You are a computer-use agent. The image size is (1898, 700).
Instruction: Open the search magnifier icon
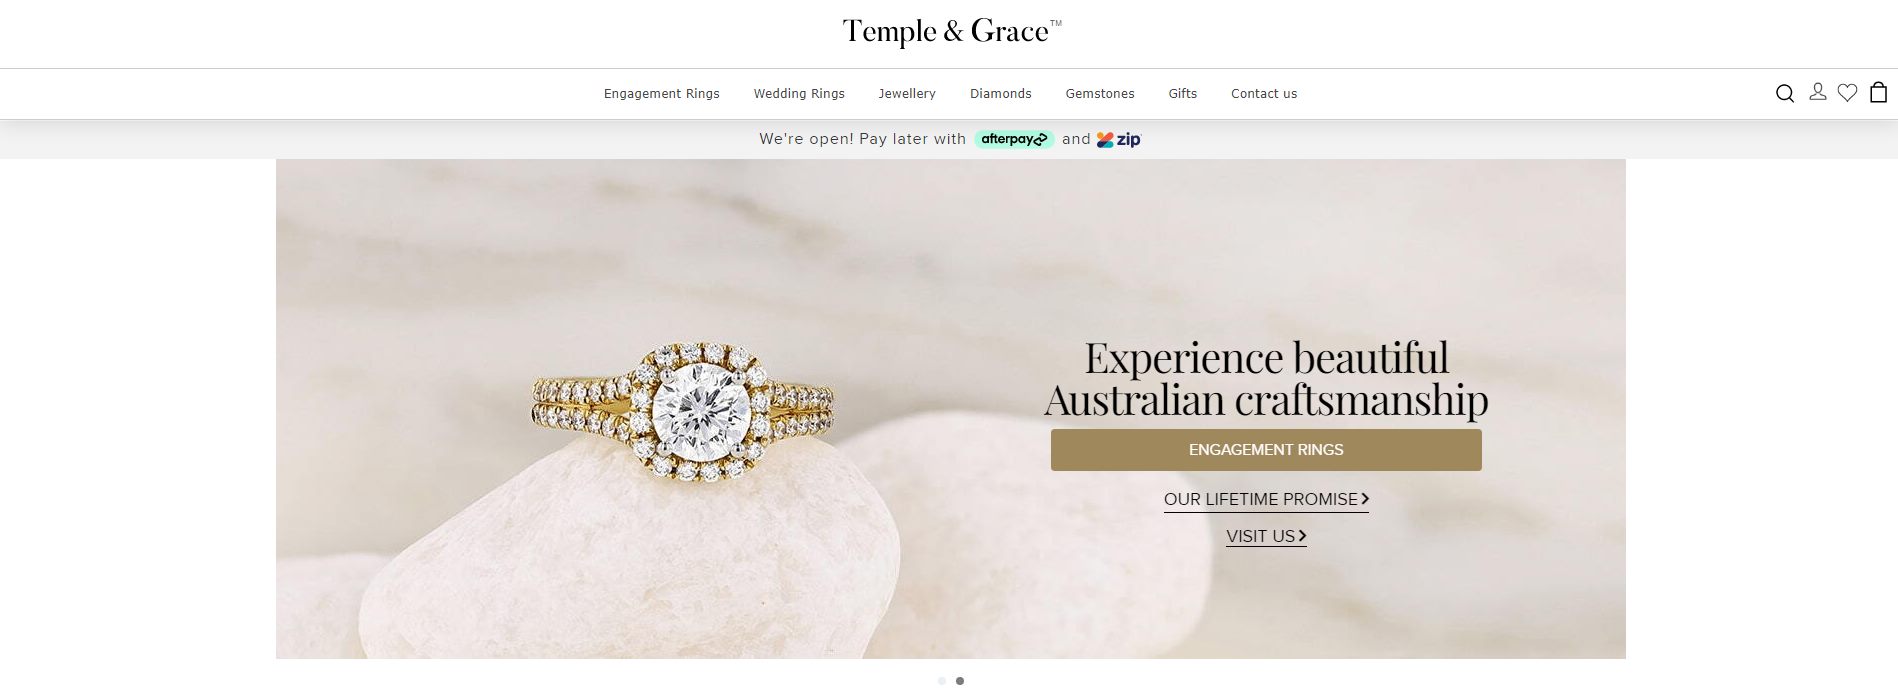click(1784, 93)
